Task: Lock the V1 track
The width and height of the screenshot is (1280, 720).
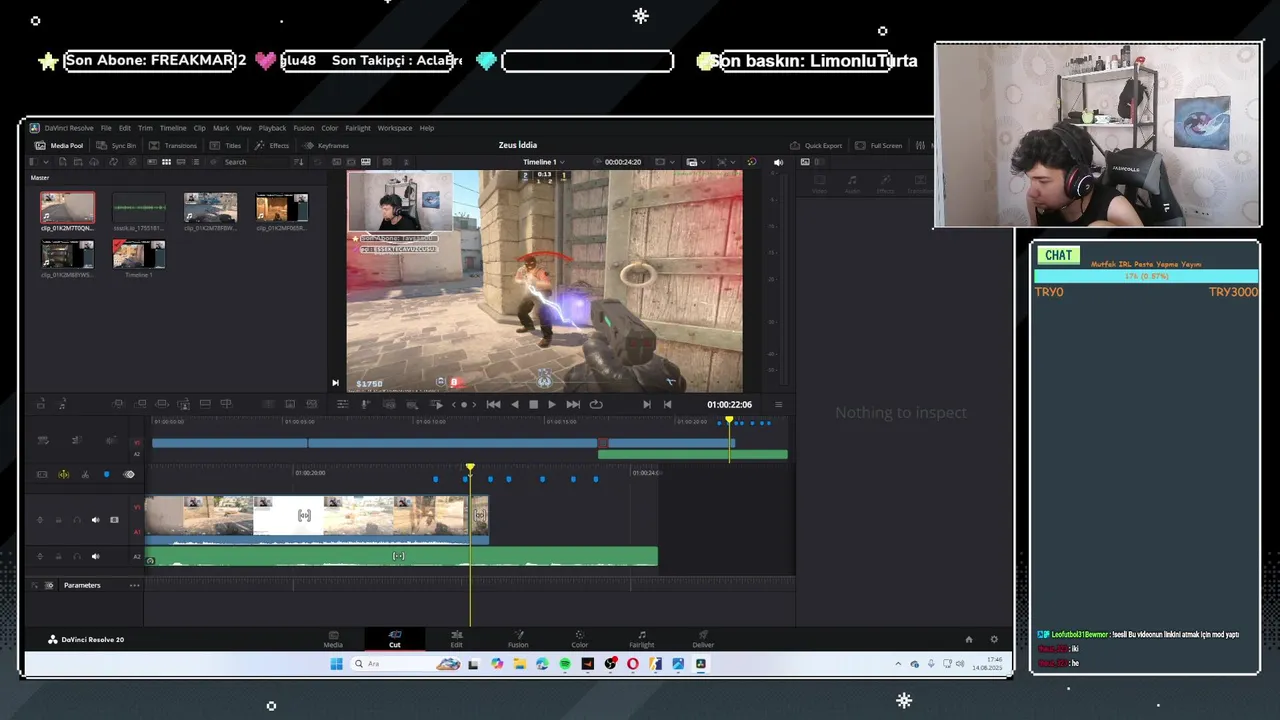Action: pos(58,519)
